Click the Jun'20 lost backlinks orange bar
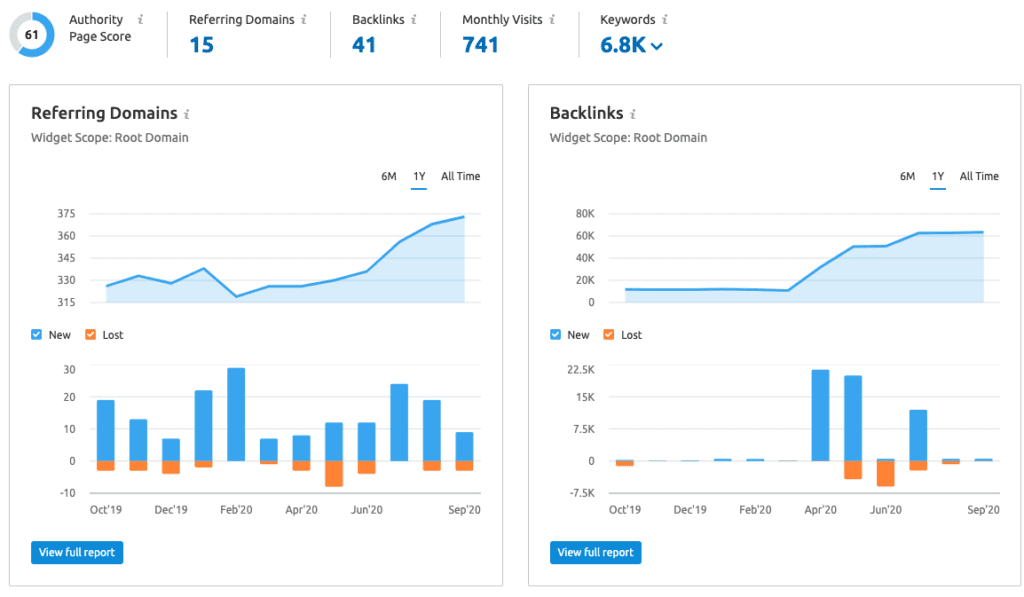Screen dimensions: 1024x597 click(x=886, y=474)
